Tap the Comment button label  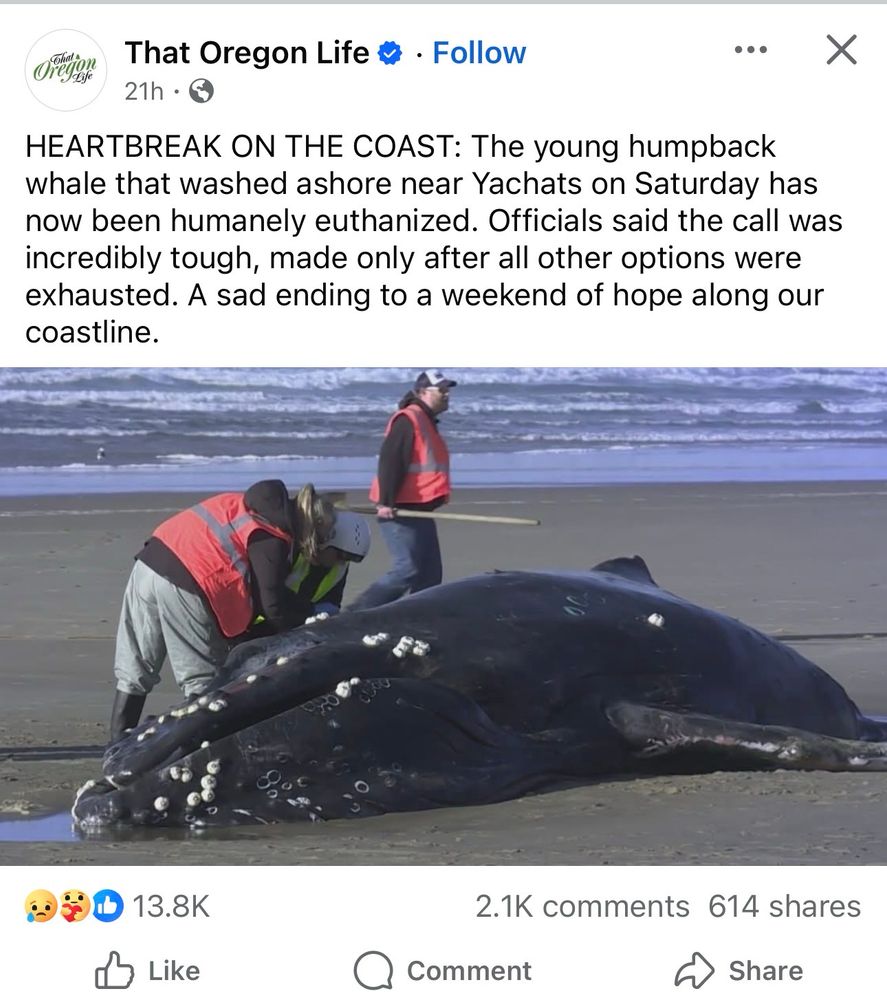(469, 971)
